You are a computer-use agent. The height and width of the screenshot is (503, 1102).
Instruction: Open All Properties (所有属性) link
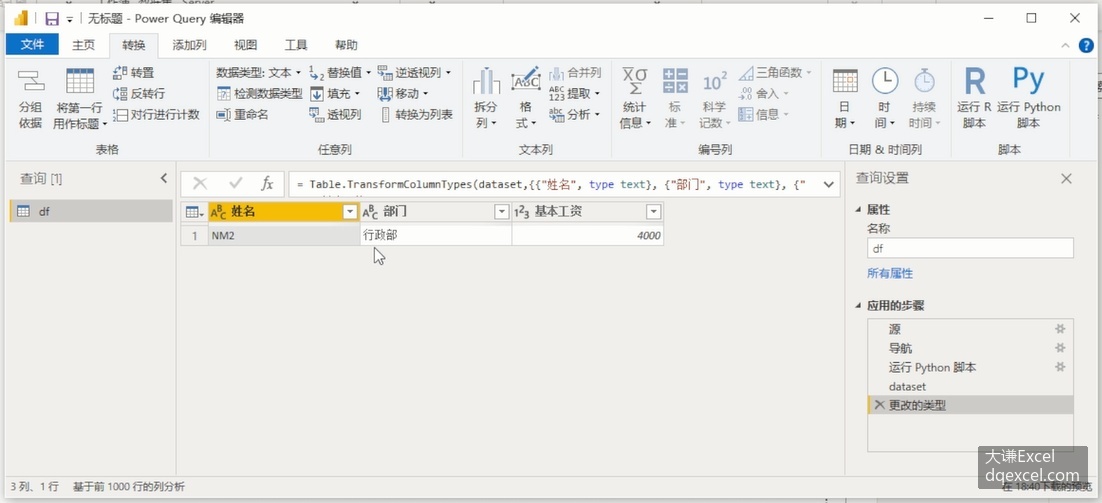click(890, 273)
